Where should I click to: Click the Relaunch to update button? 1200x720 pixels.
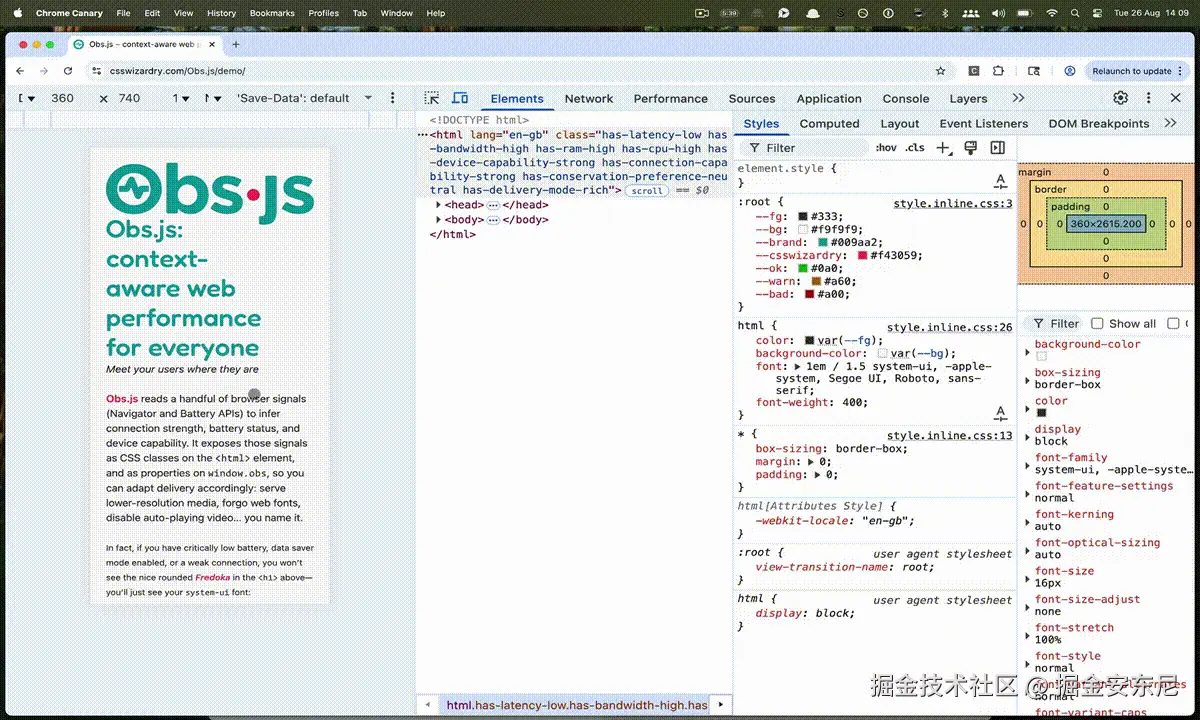pos(1131,71)
